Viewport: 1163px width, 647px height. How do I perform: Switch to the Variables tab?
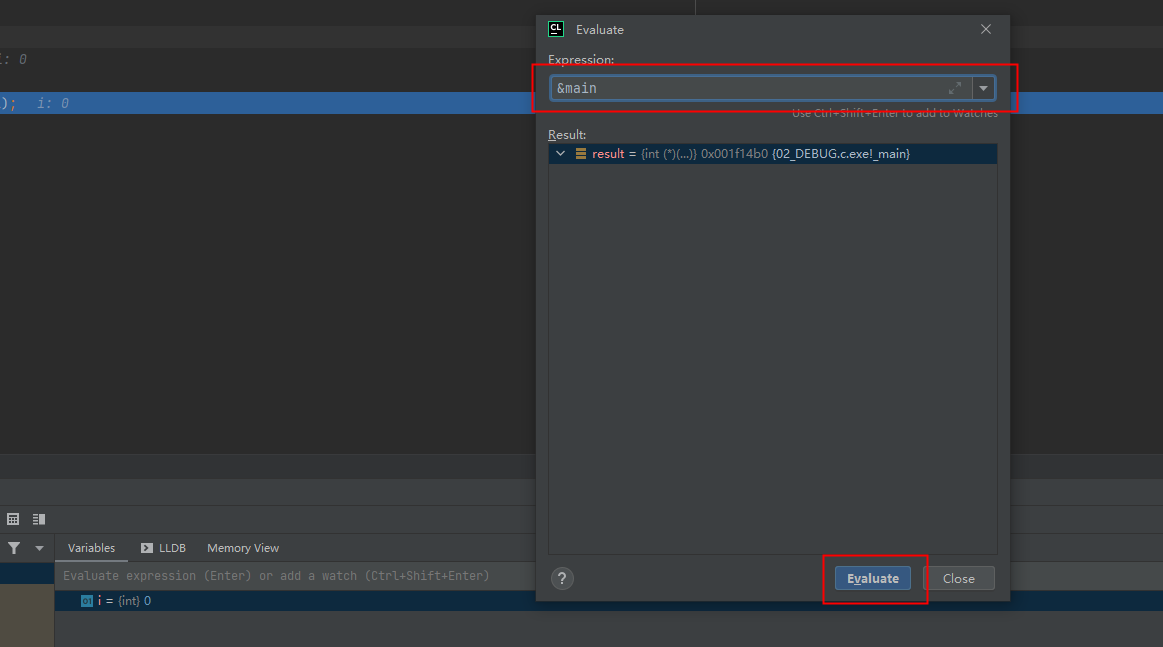point(91,548)
